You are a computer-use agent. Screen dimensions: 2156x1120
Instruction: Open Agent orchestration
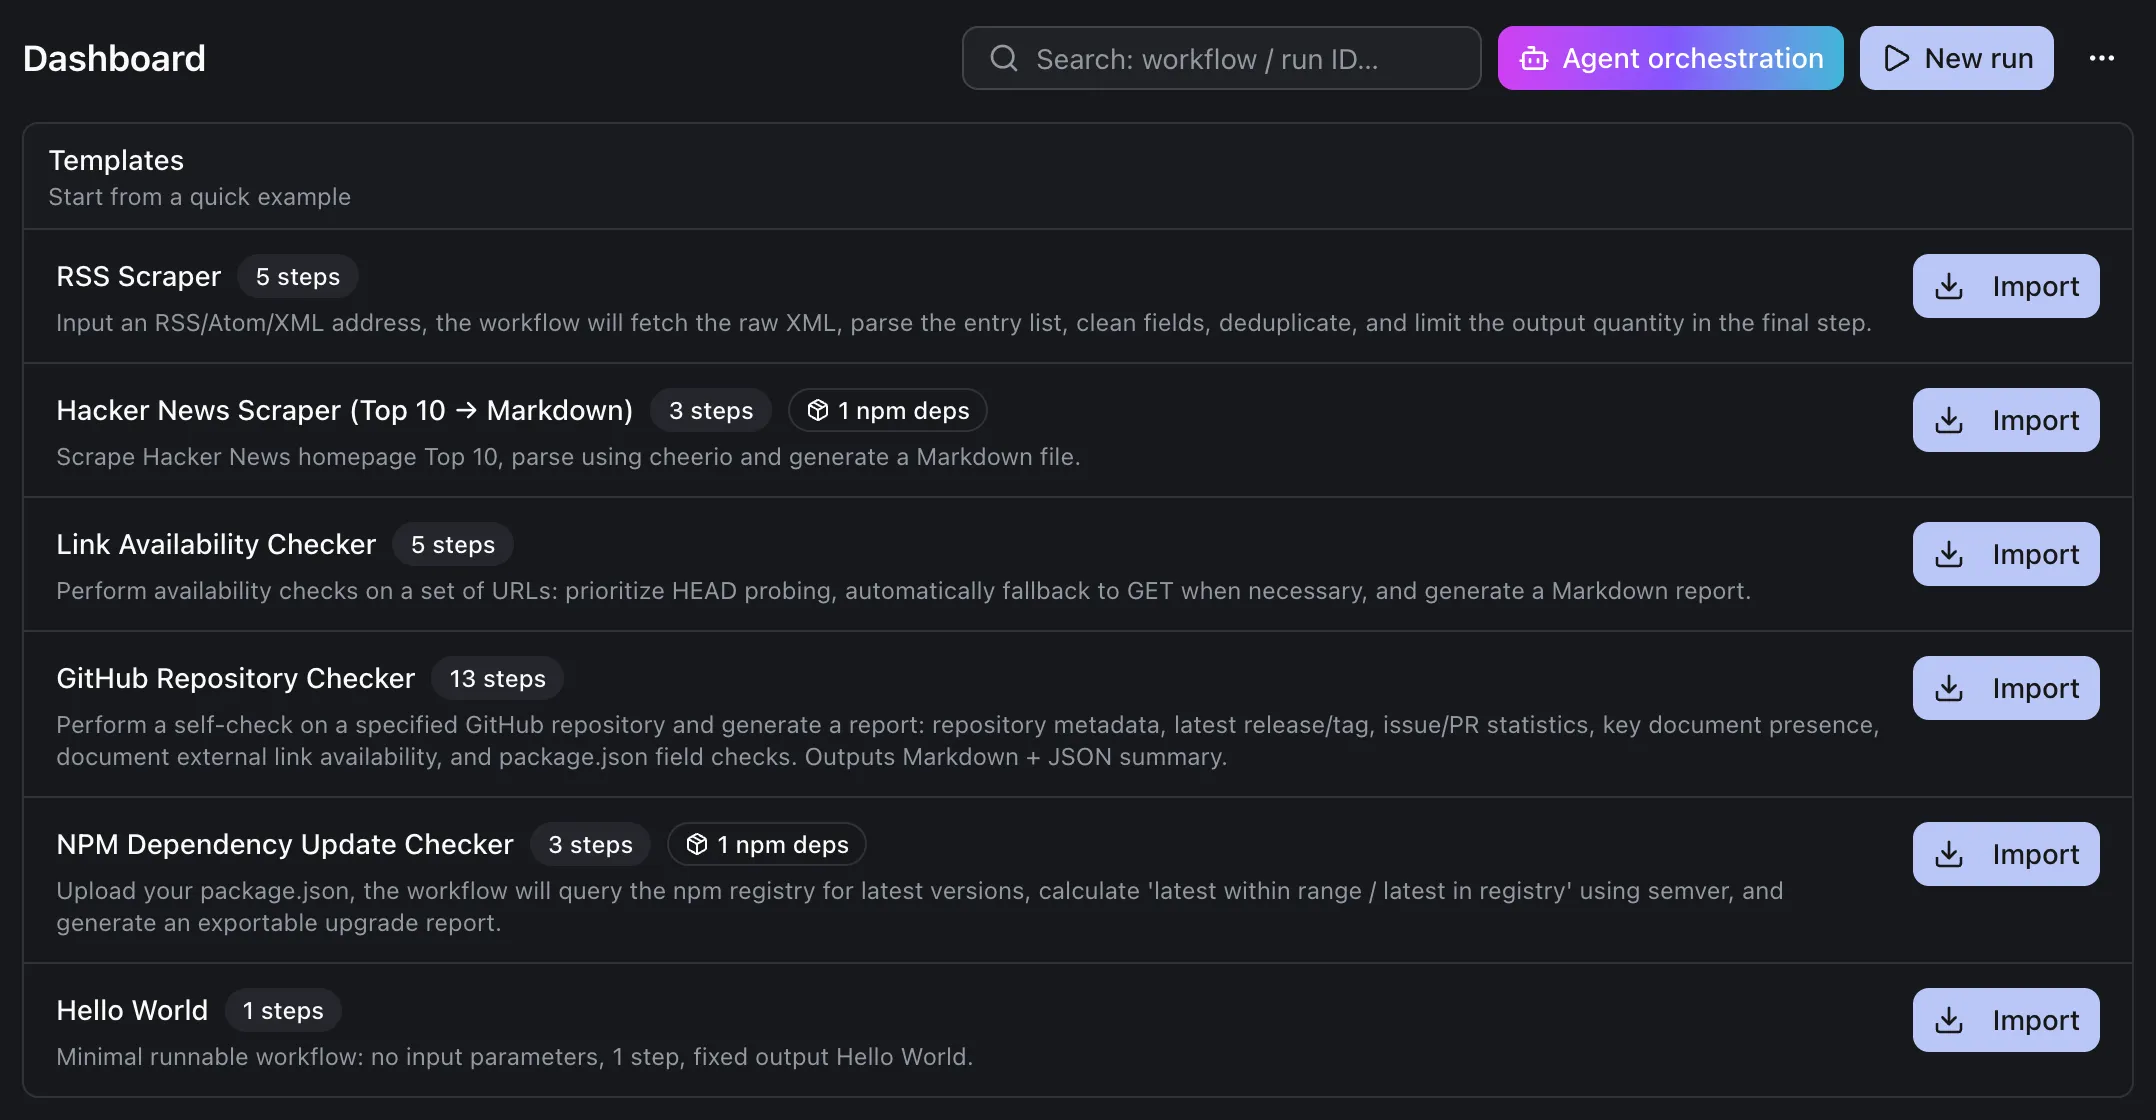1669,58
